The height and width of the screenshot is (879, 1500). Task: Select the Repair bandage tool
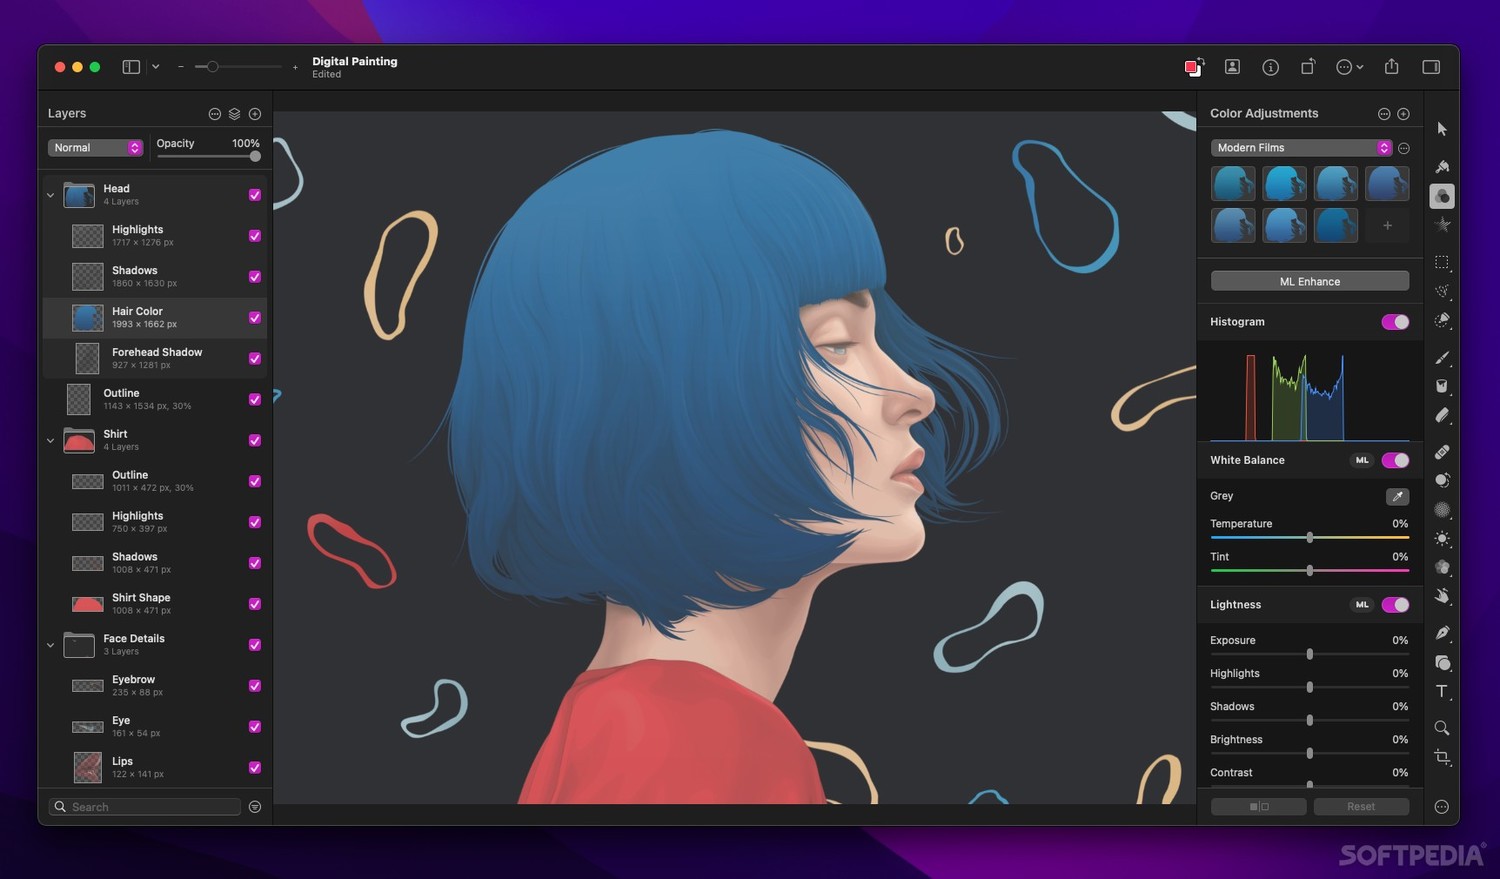[1442, 452]
